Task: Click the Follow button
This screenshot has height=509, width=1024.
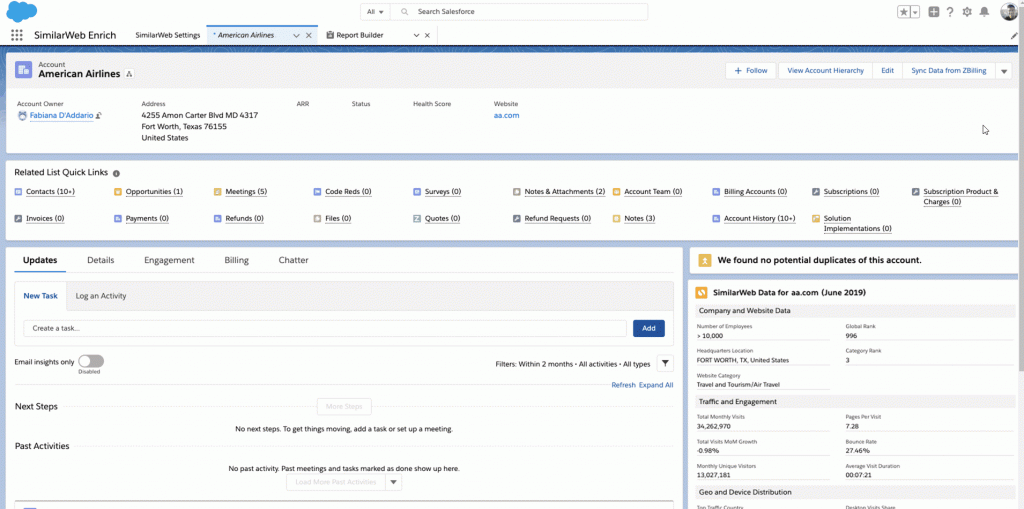Action: tap(751, 71)
